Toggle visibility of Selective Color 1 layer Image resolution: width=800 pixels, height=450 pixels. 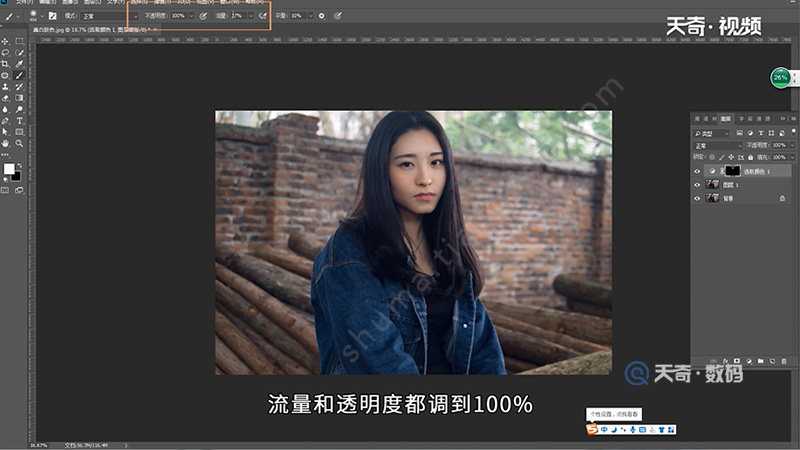697,171
